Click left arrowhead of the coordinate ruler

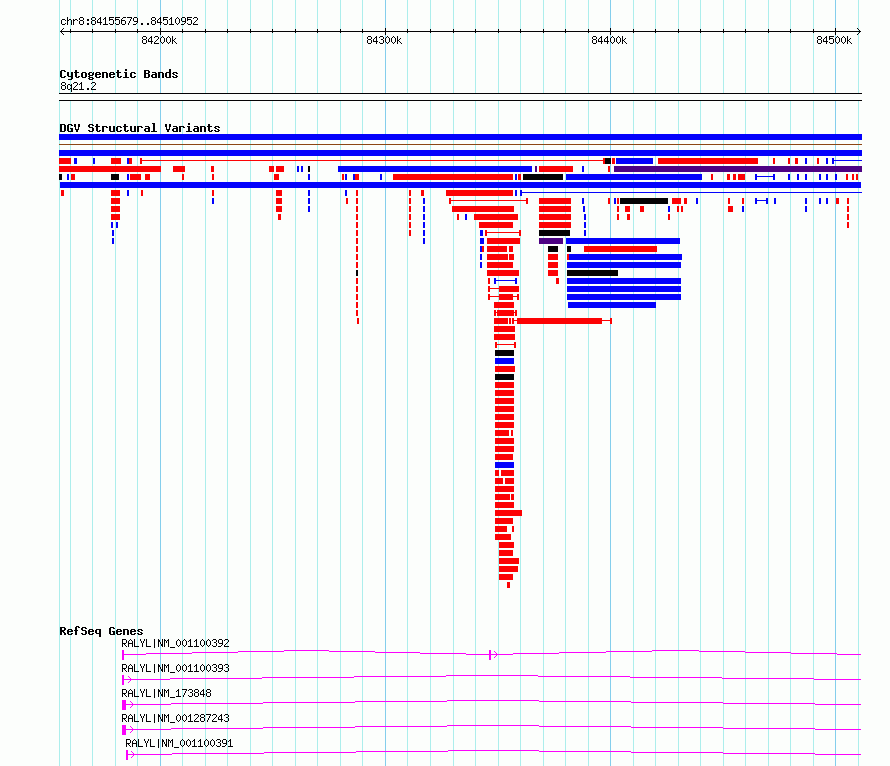[x=62, y=31]
